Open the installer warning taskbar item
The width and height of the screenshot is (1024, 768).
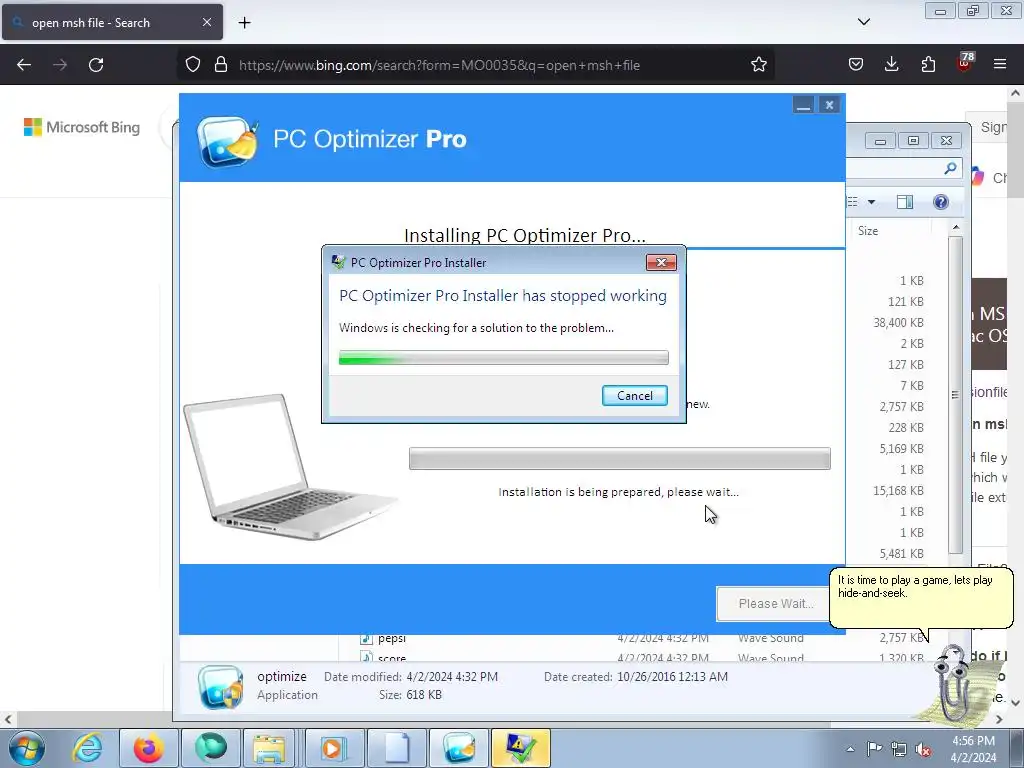[x=520, y=748]
